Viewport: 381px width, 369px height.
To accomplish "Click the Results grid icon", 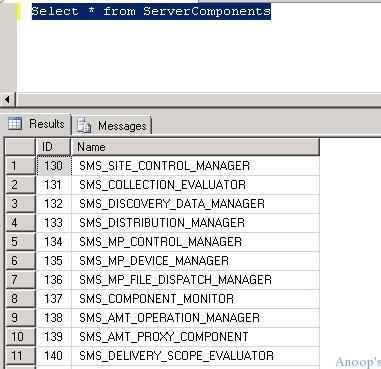I will pyautogui.click(x=15, y=124).
